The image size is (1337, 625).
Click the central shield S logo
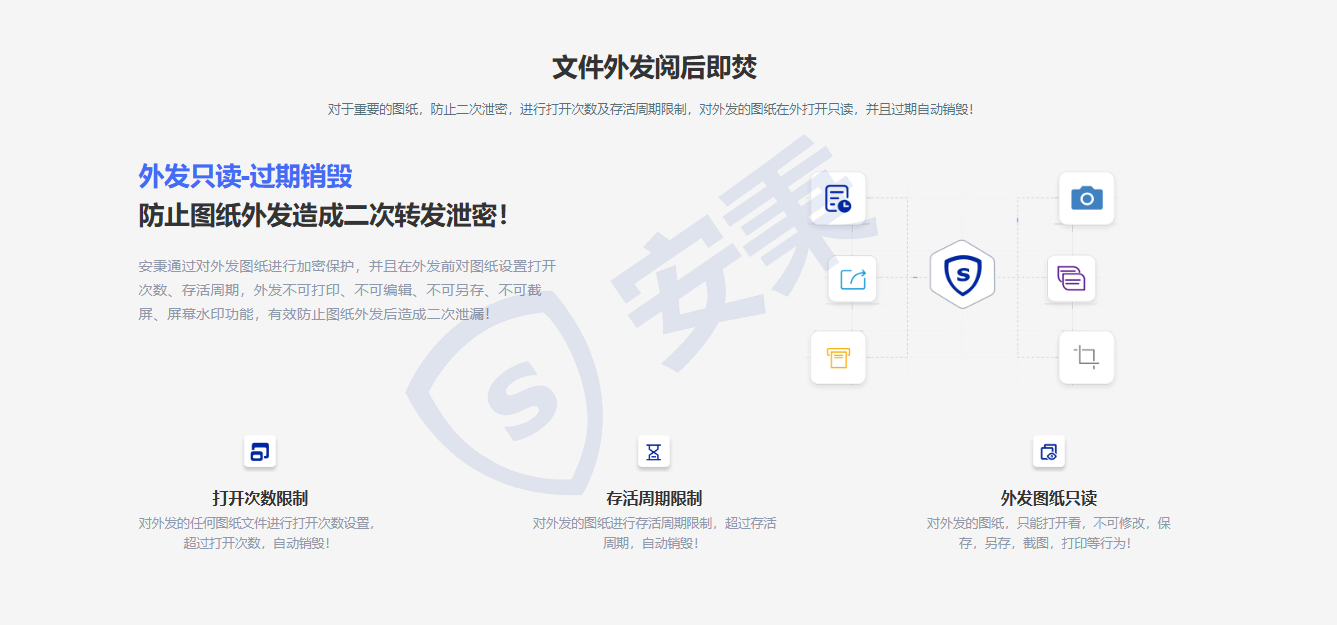pos(962,274)
